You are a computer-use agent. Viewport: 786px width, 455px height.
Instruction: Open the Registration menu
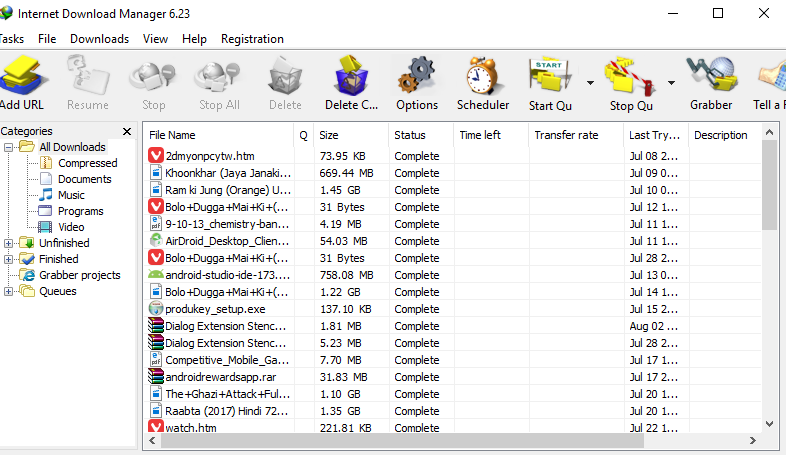pyautogui.click(x=252, y=39)
